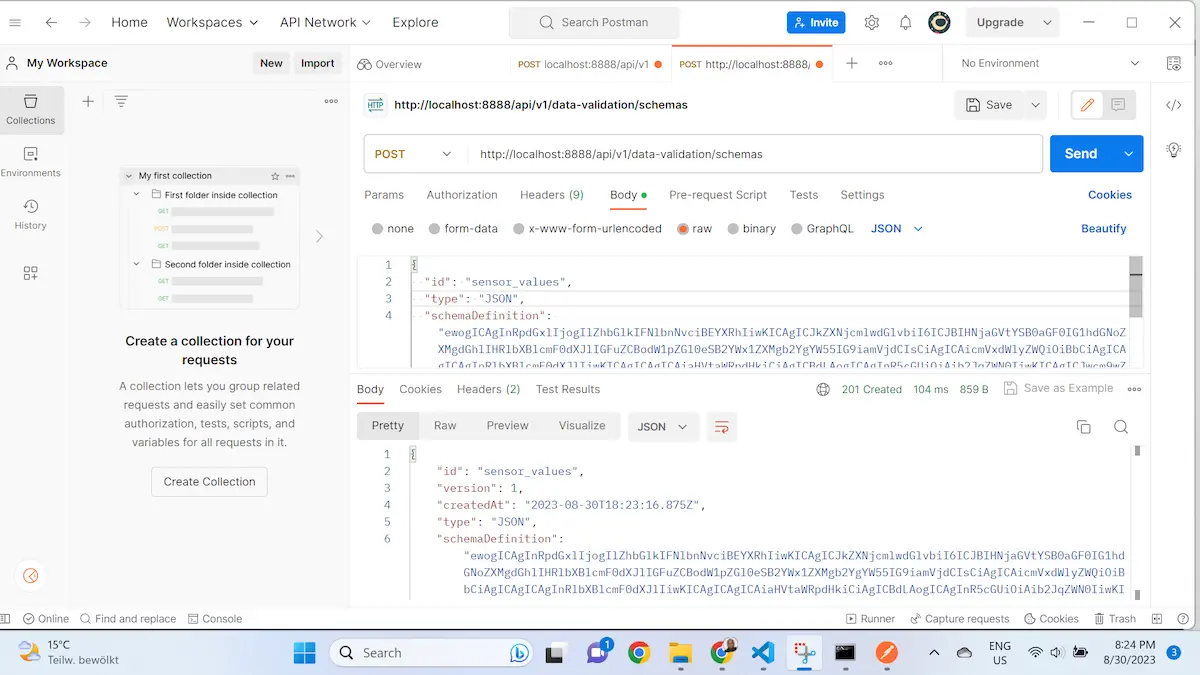The width and height of the screenshot is (1200, 675).
Task: Open the Overview tab
Action: point(390,64)
